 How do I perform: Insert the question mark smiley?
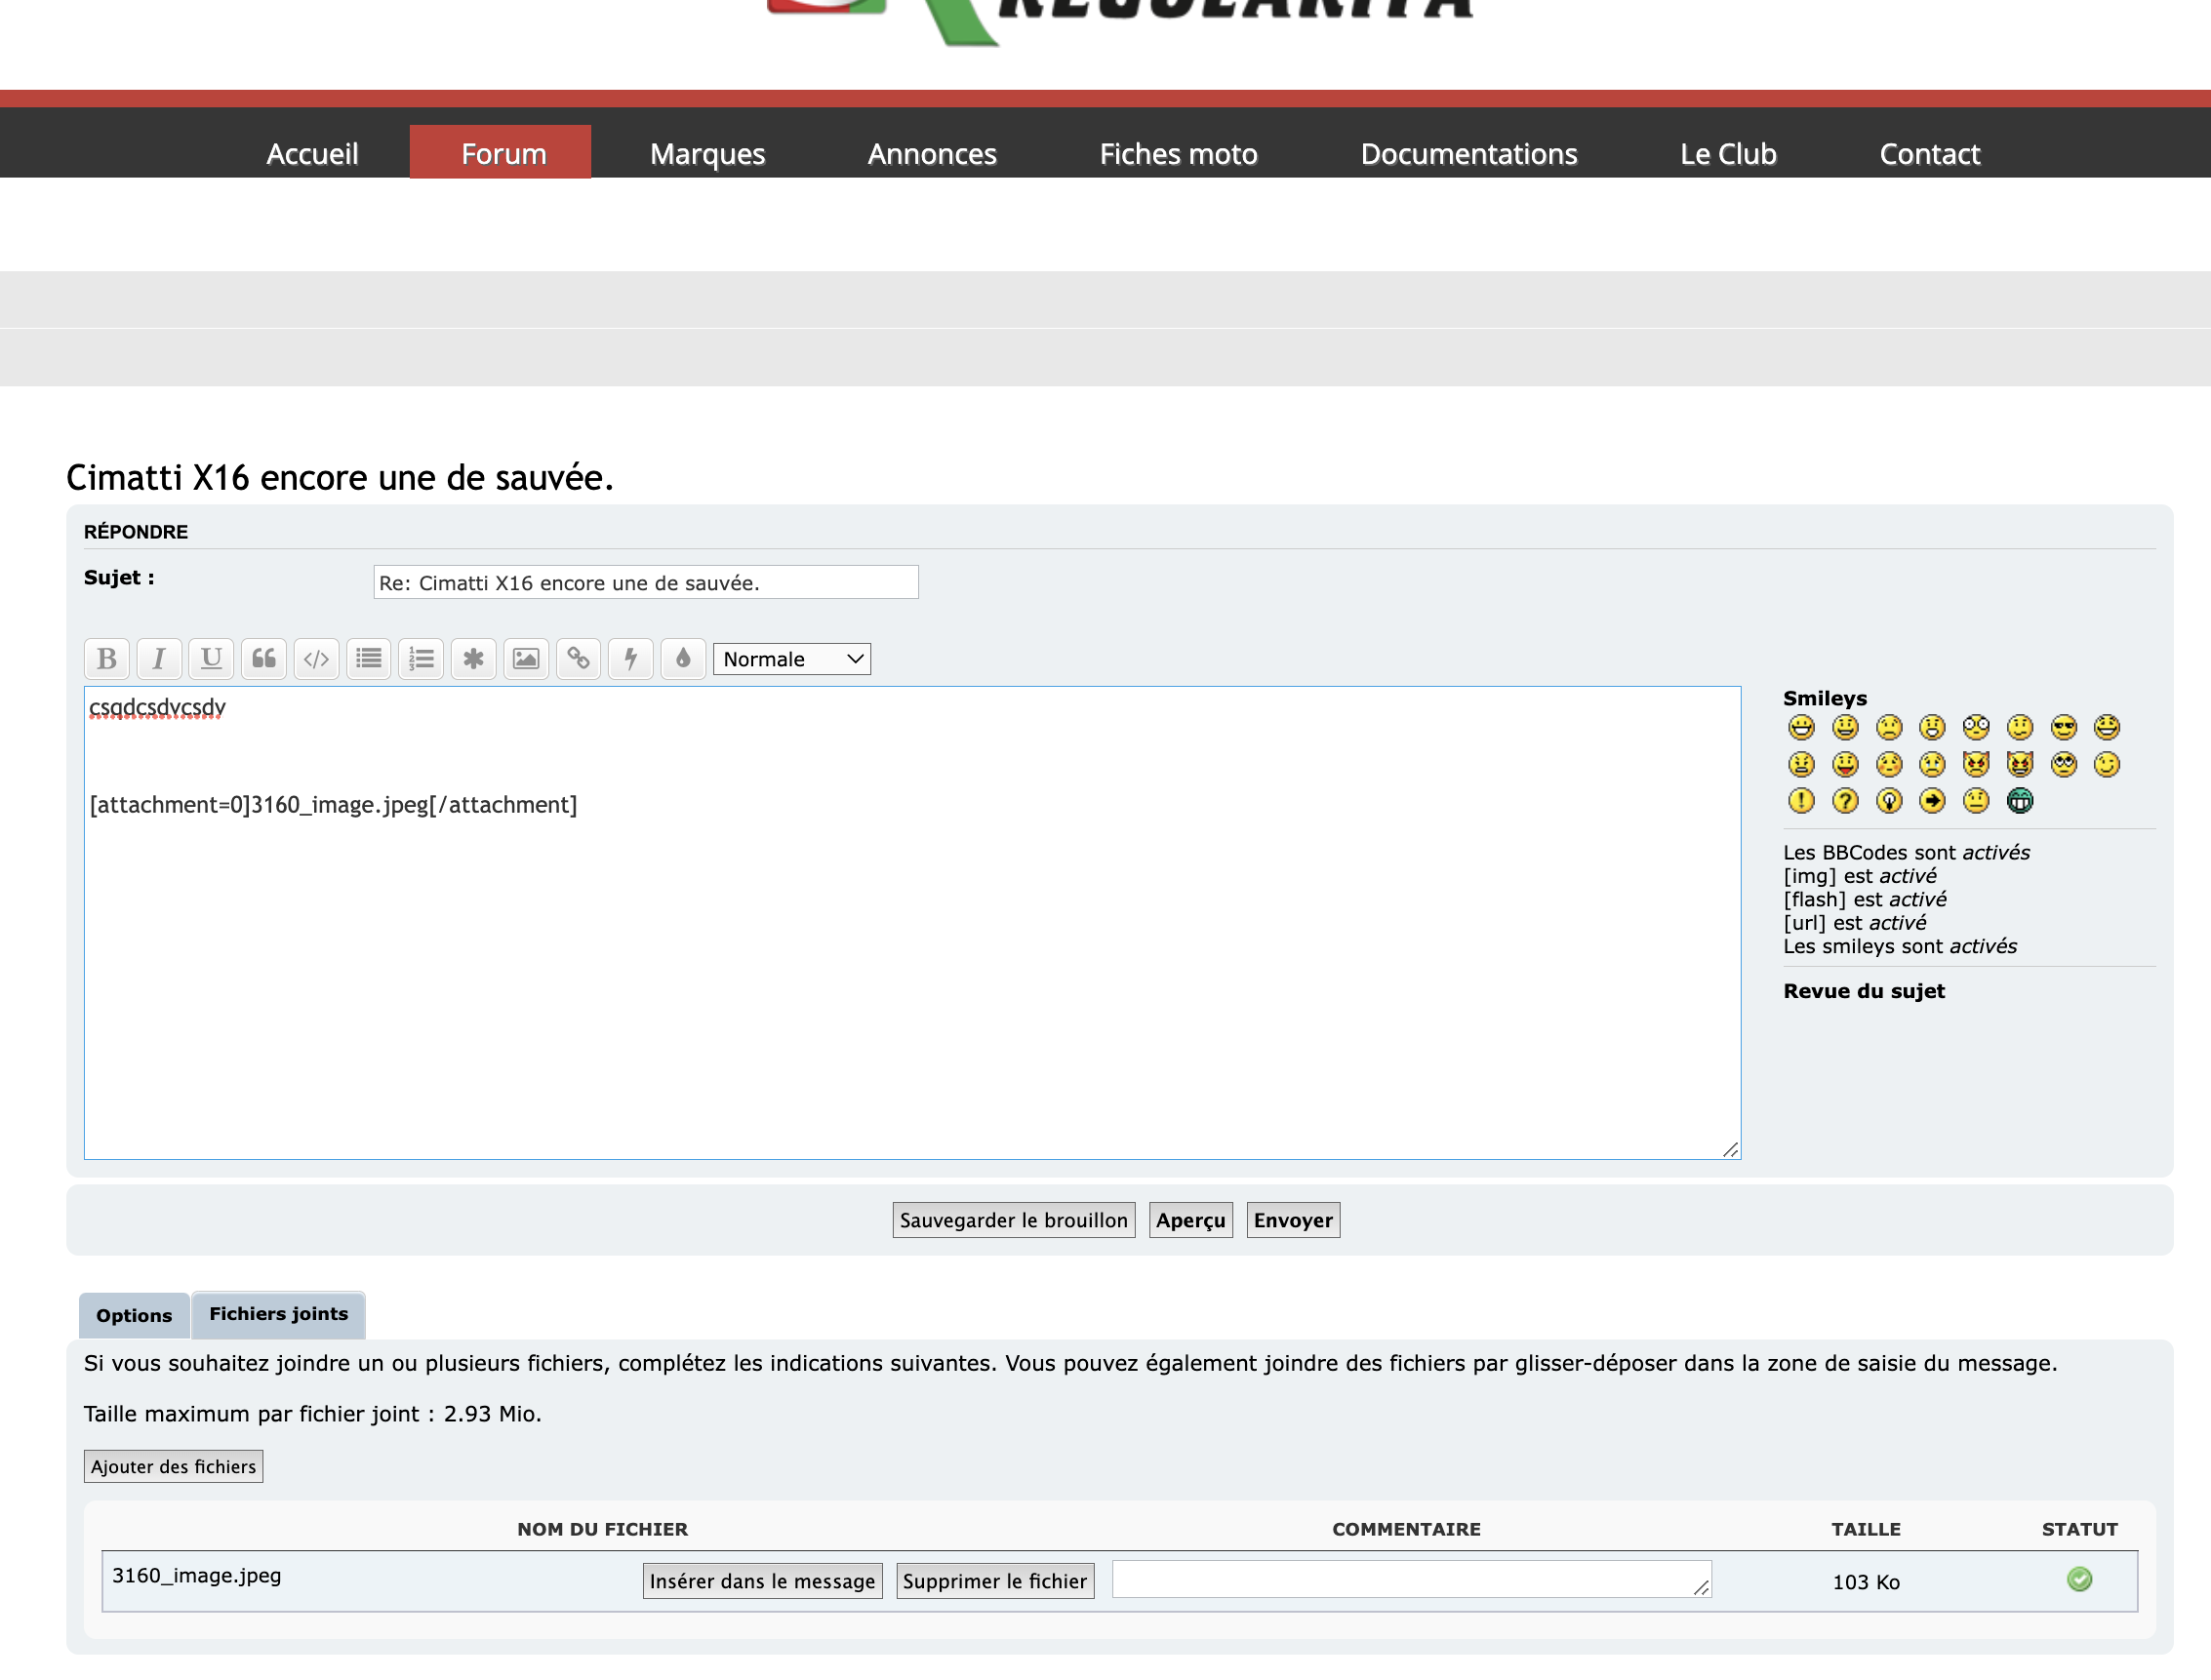click(1845, 801)
